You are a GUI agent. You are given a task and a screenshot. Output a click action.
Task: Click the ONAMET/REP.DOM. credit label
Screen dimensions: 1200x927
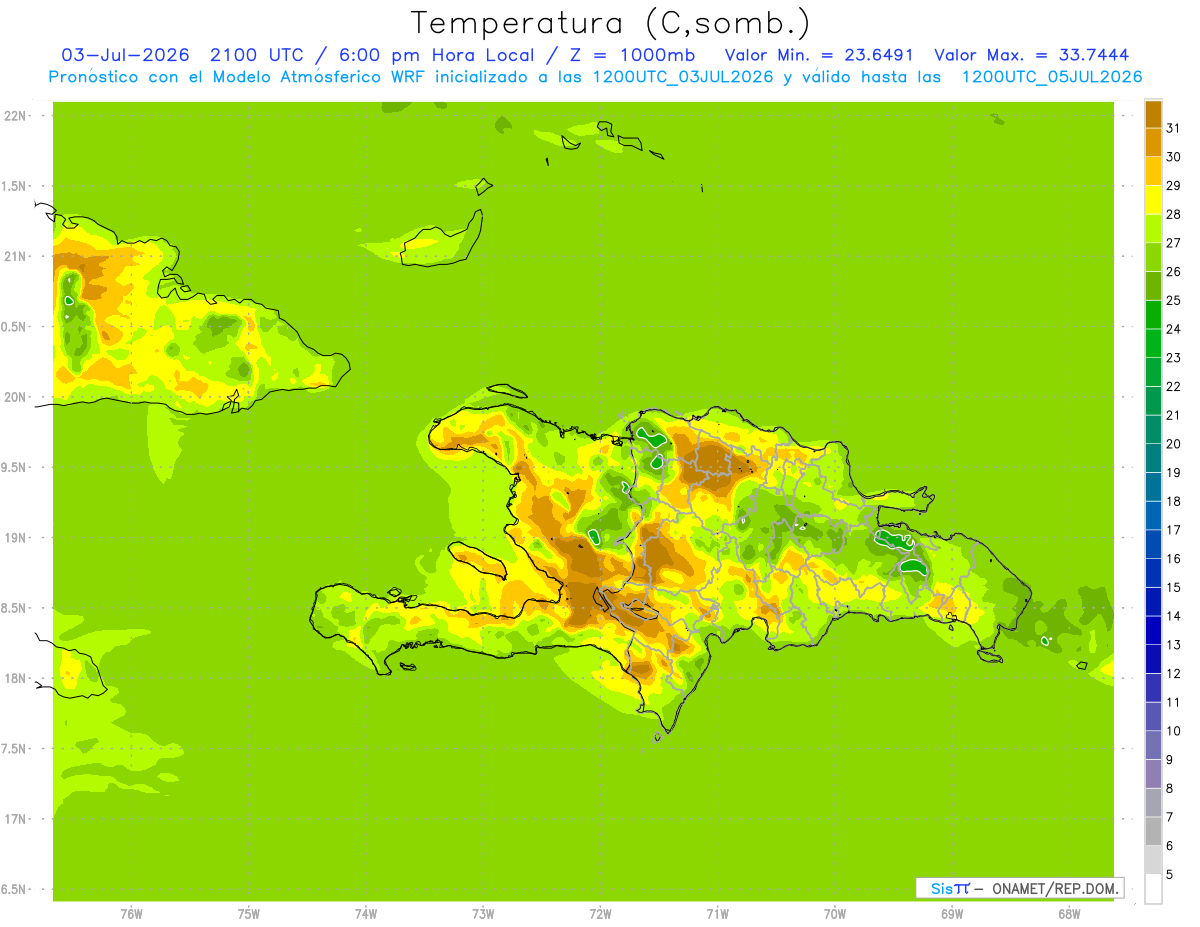[x=1055, y=888]
